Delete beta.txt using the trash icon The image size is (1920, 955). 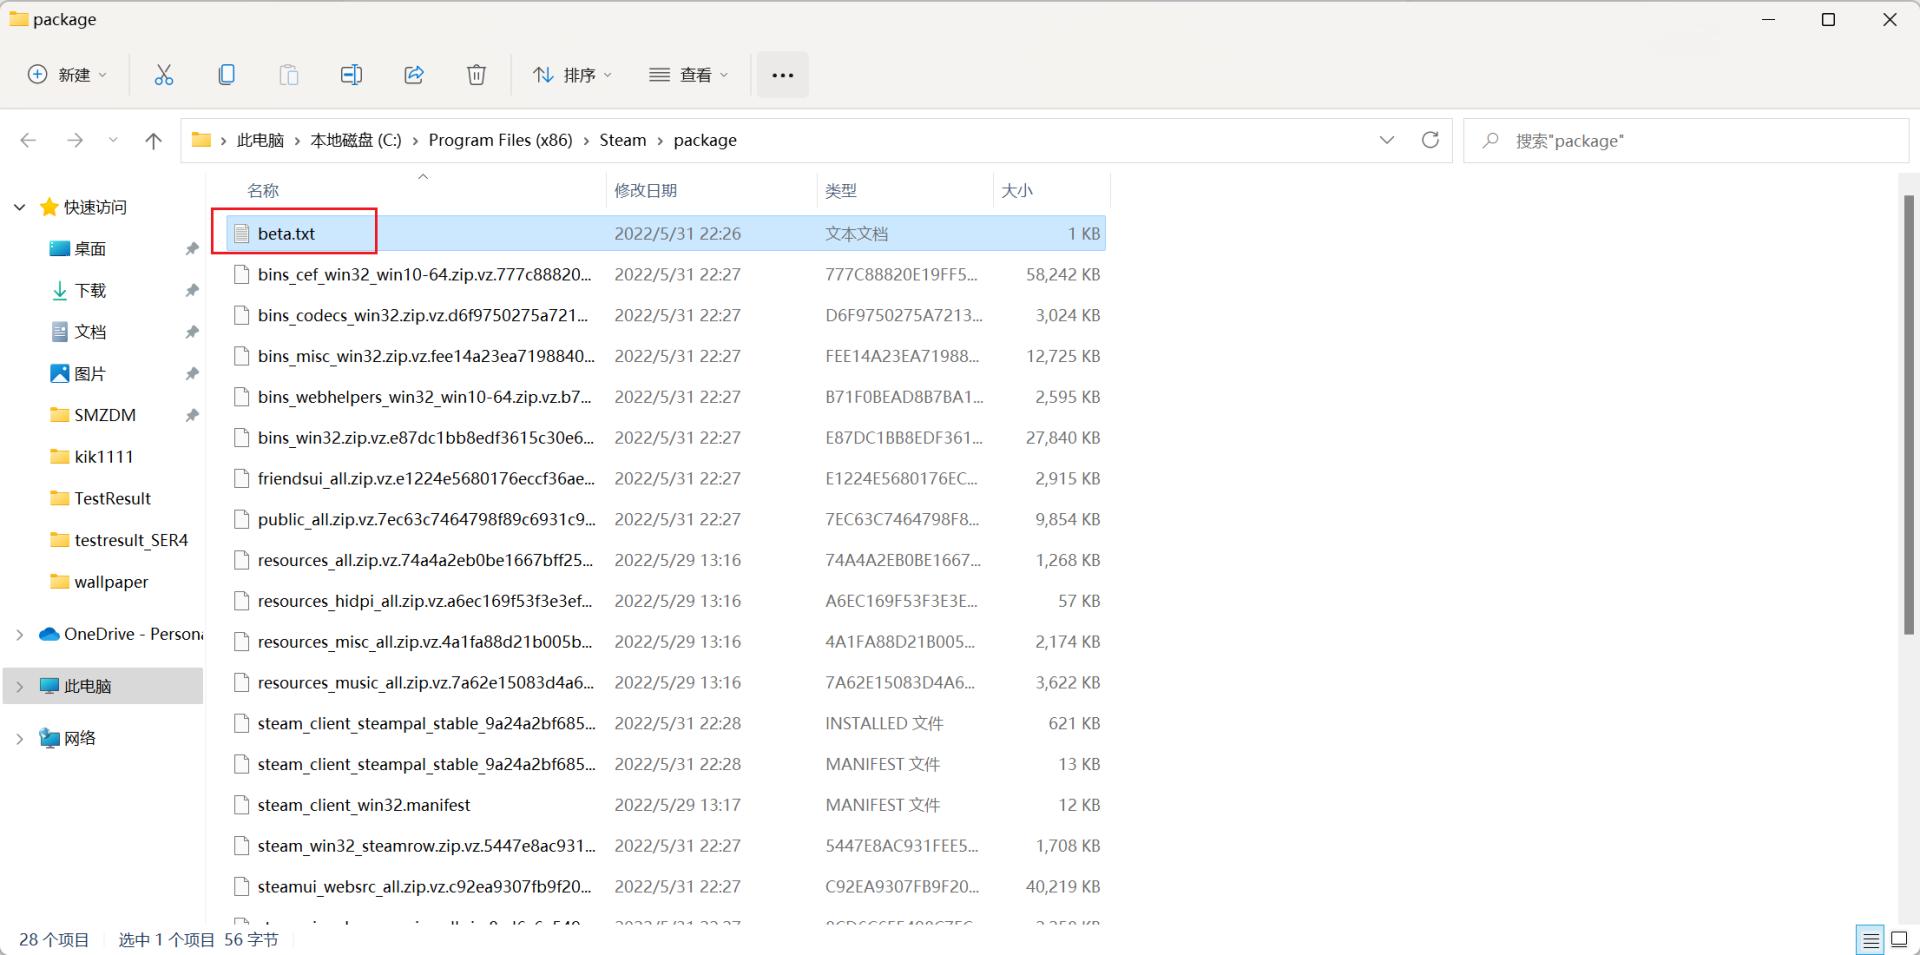click(x=476, y=74)
